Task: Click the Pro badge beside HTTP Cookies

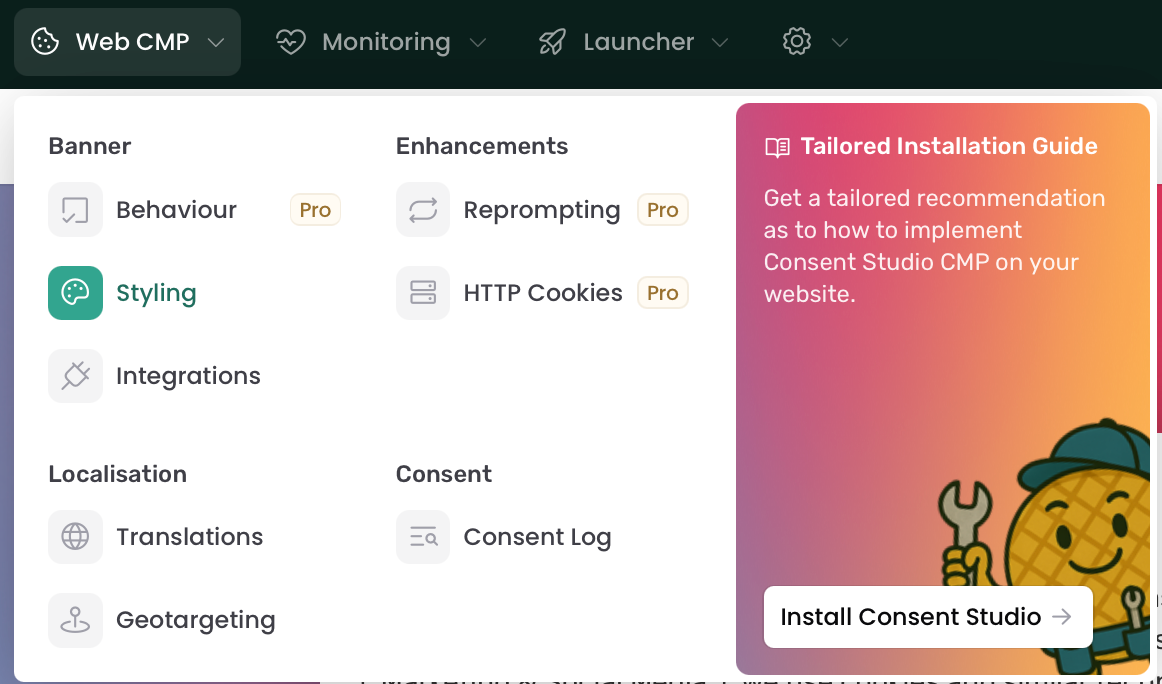Action: pos(663,293)
